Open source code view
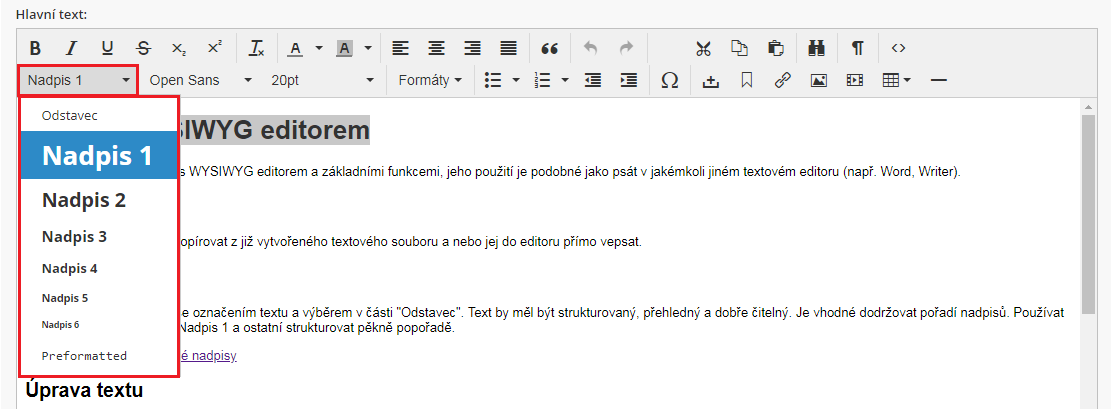Screen dimensions: 1115x409 tap(898, 48)
